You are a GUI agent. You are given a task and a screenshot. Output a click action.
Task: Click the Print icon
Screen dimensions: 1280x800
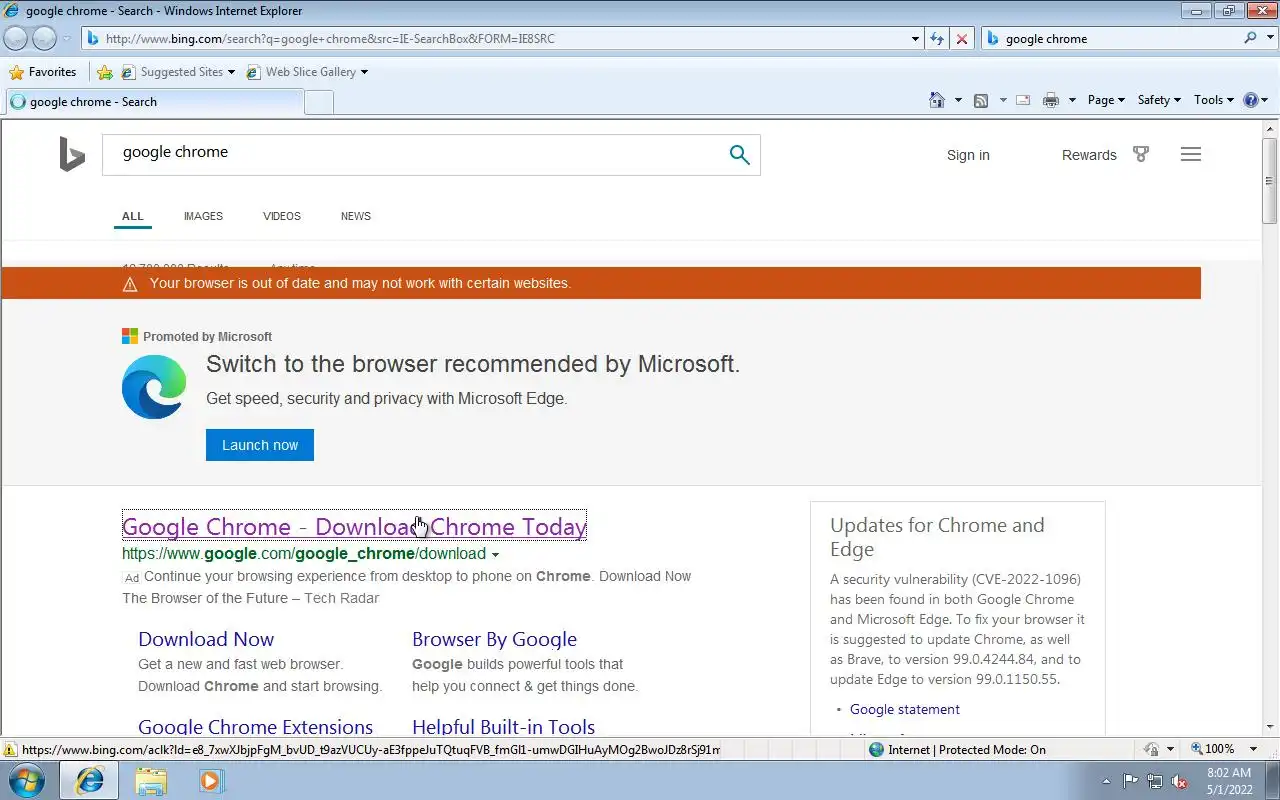pos(1050,100)
